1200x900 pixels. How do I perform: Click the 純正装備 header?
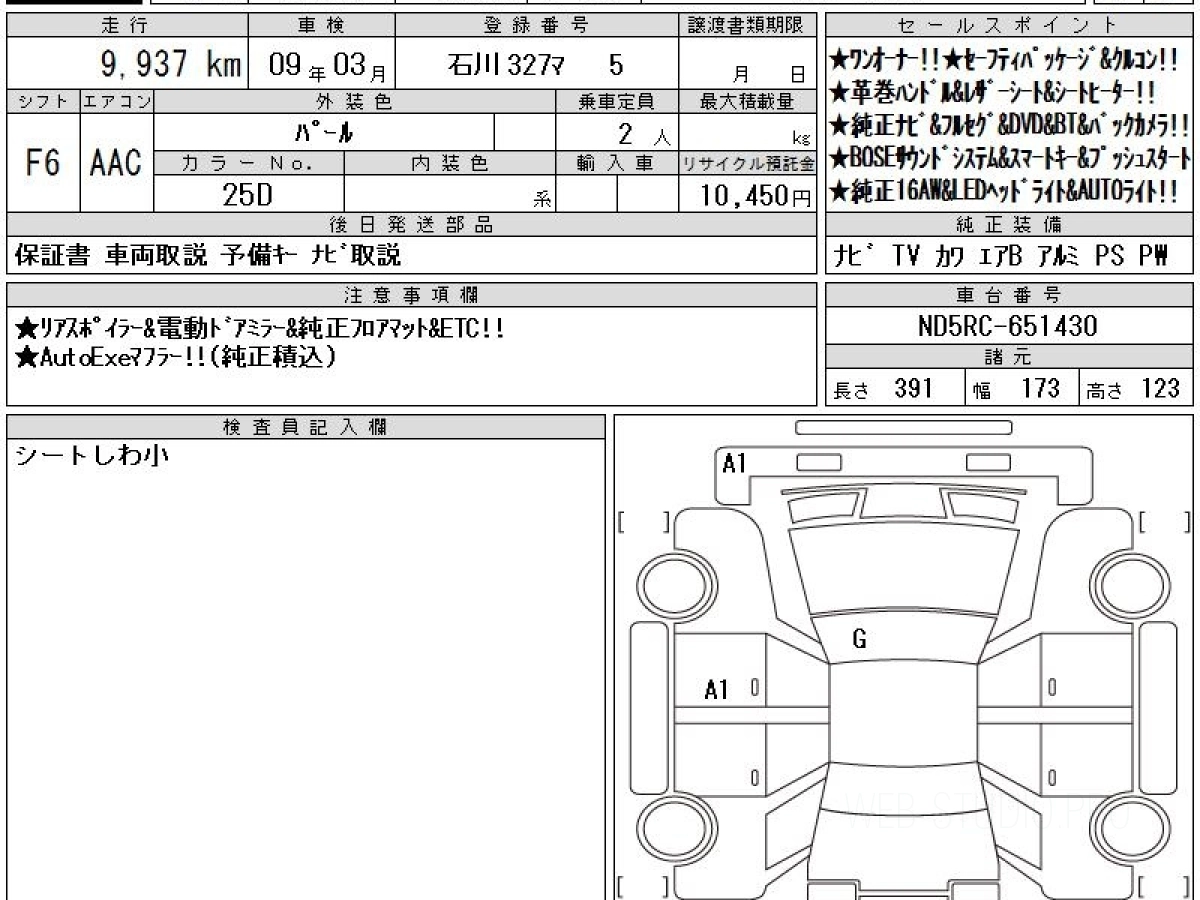tap(1010, 225)
